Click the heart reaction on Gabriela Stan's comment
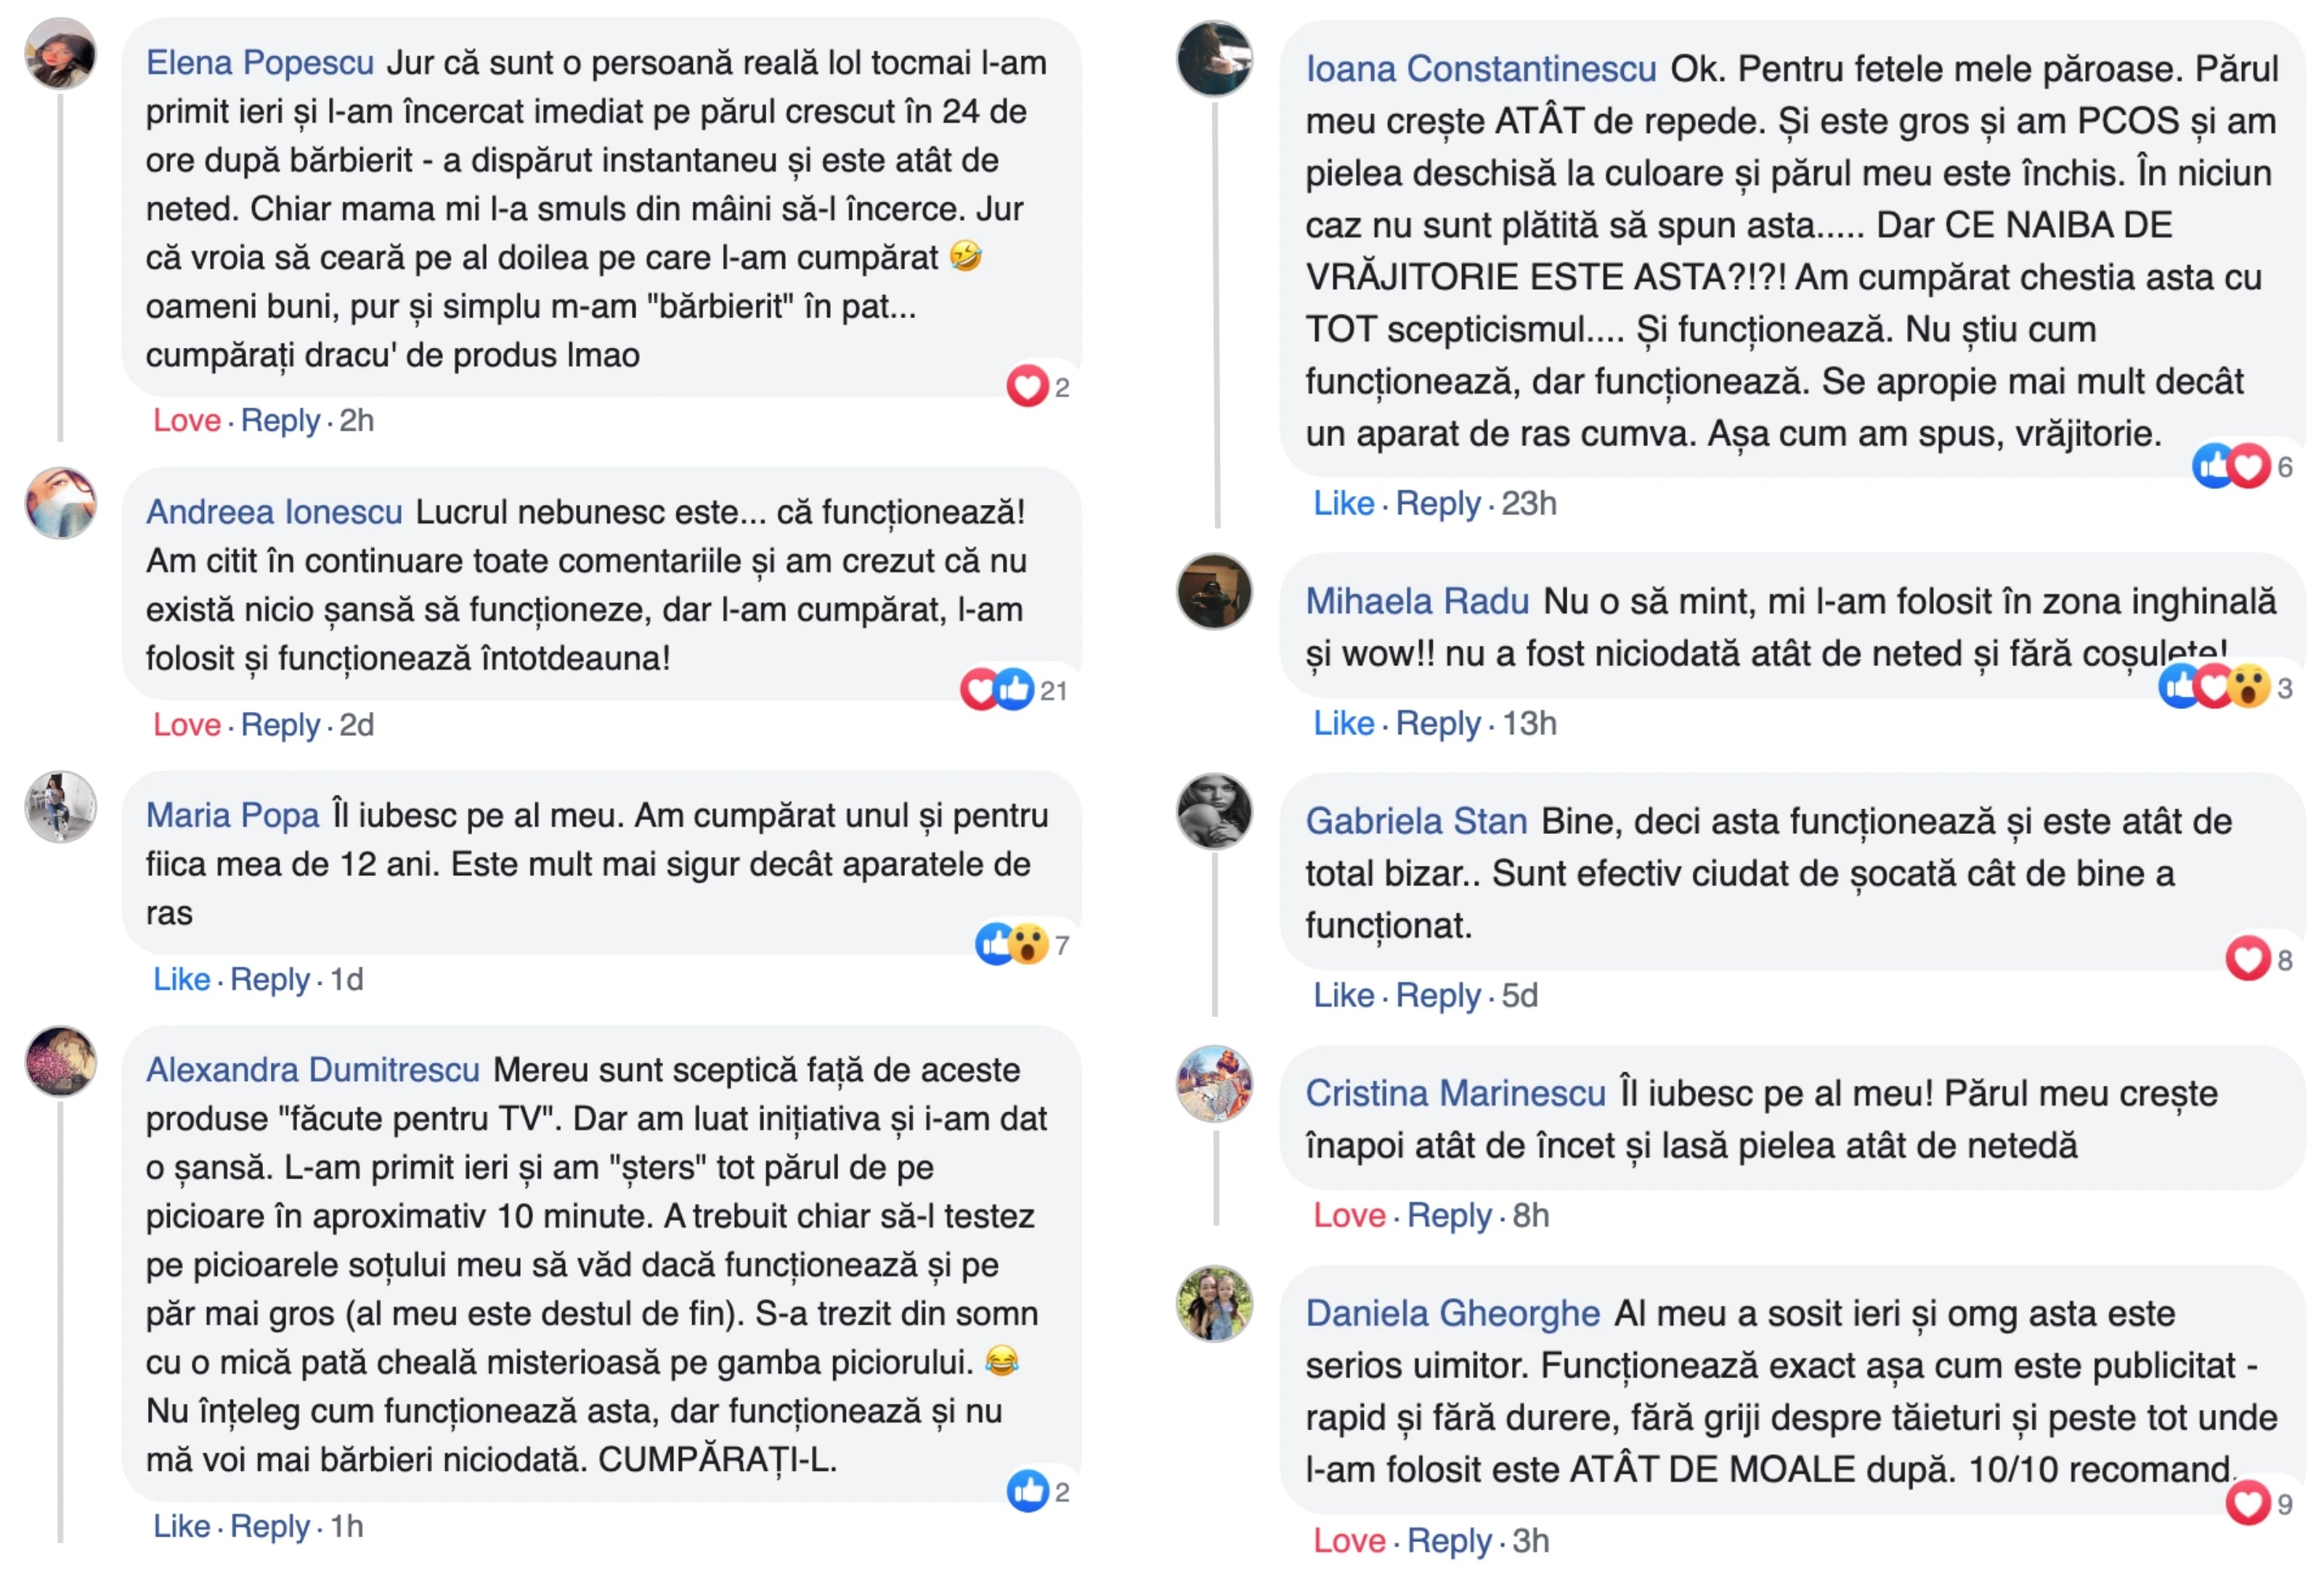 [2247, 959]
